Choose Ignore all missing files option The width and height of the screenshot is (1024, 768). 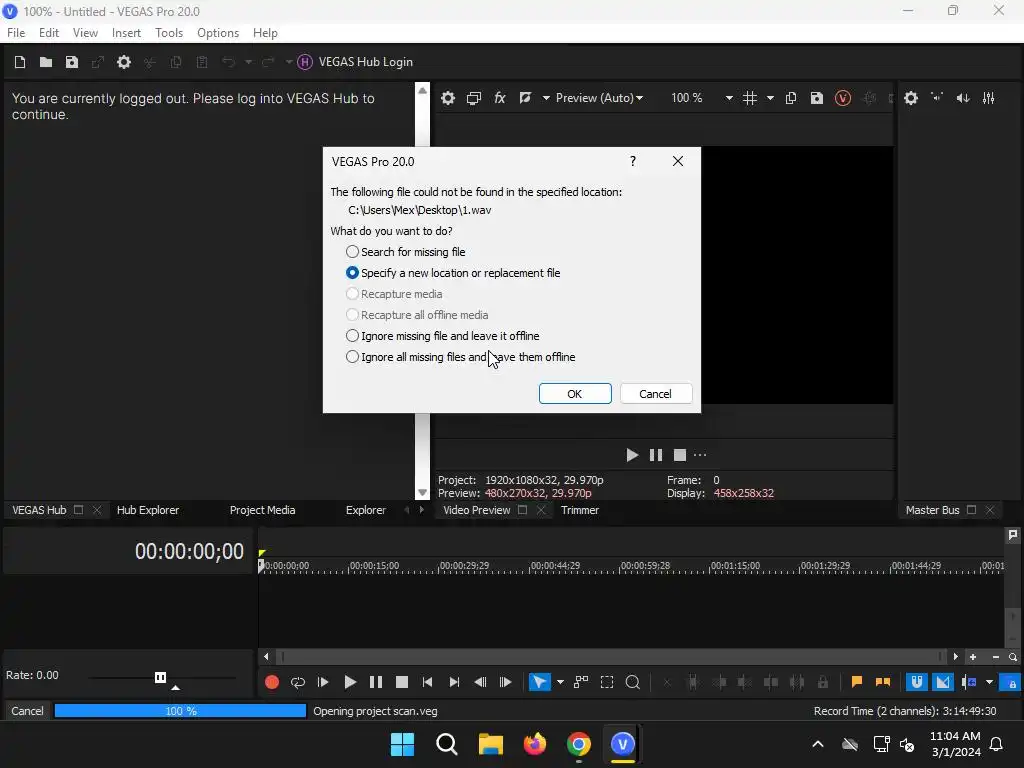click(x=460, y=357)
